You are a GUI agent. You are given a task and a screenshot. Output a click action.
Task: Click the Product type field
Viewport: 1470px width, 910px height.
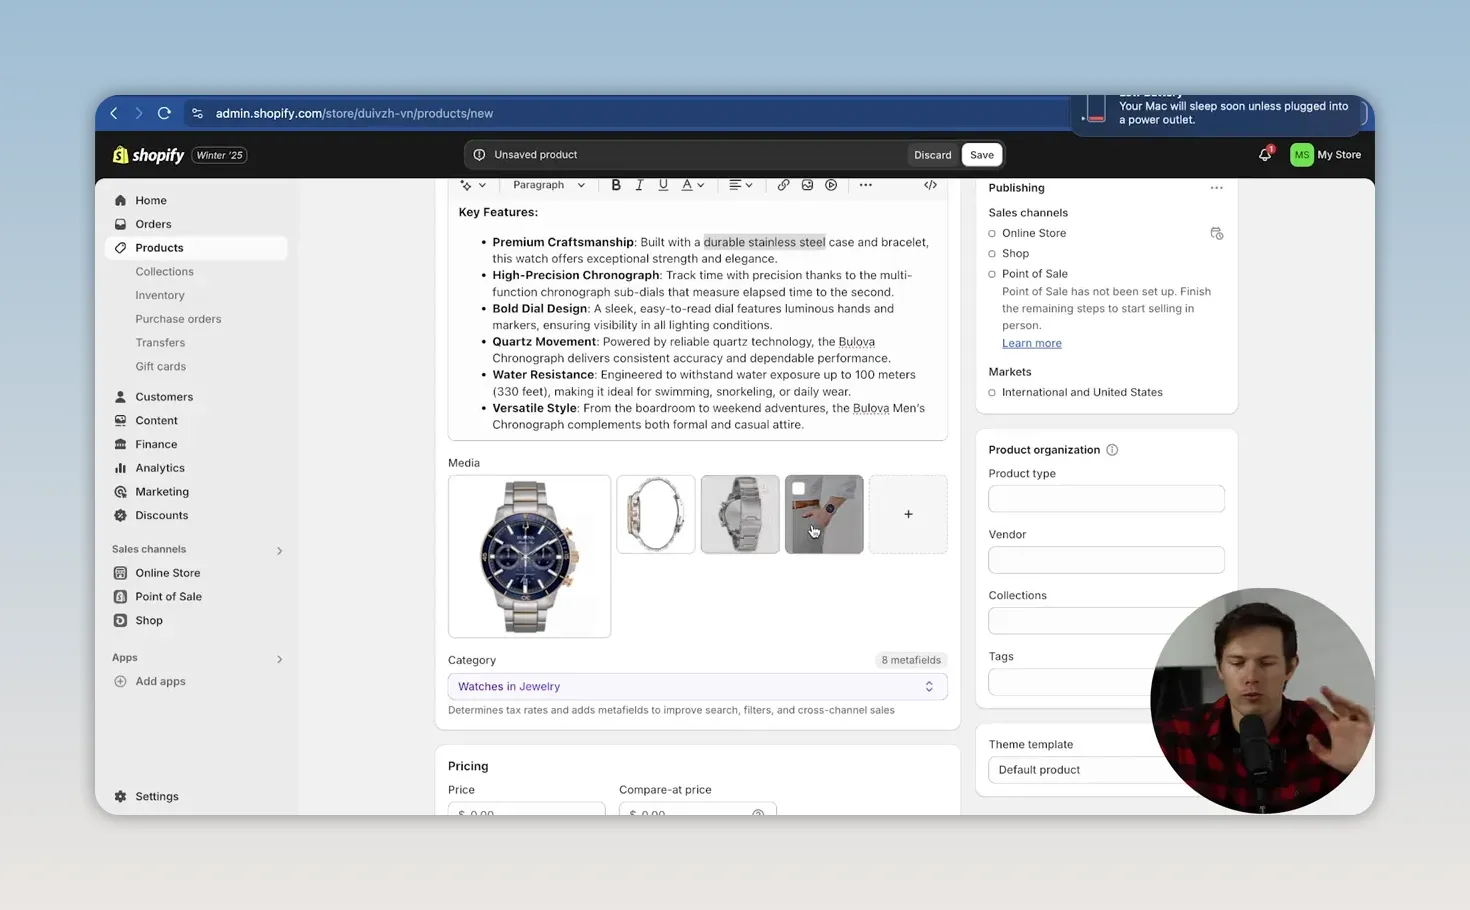1106,499
